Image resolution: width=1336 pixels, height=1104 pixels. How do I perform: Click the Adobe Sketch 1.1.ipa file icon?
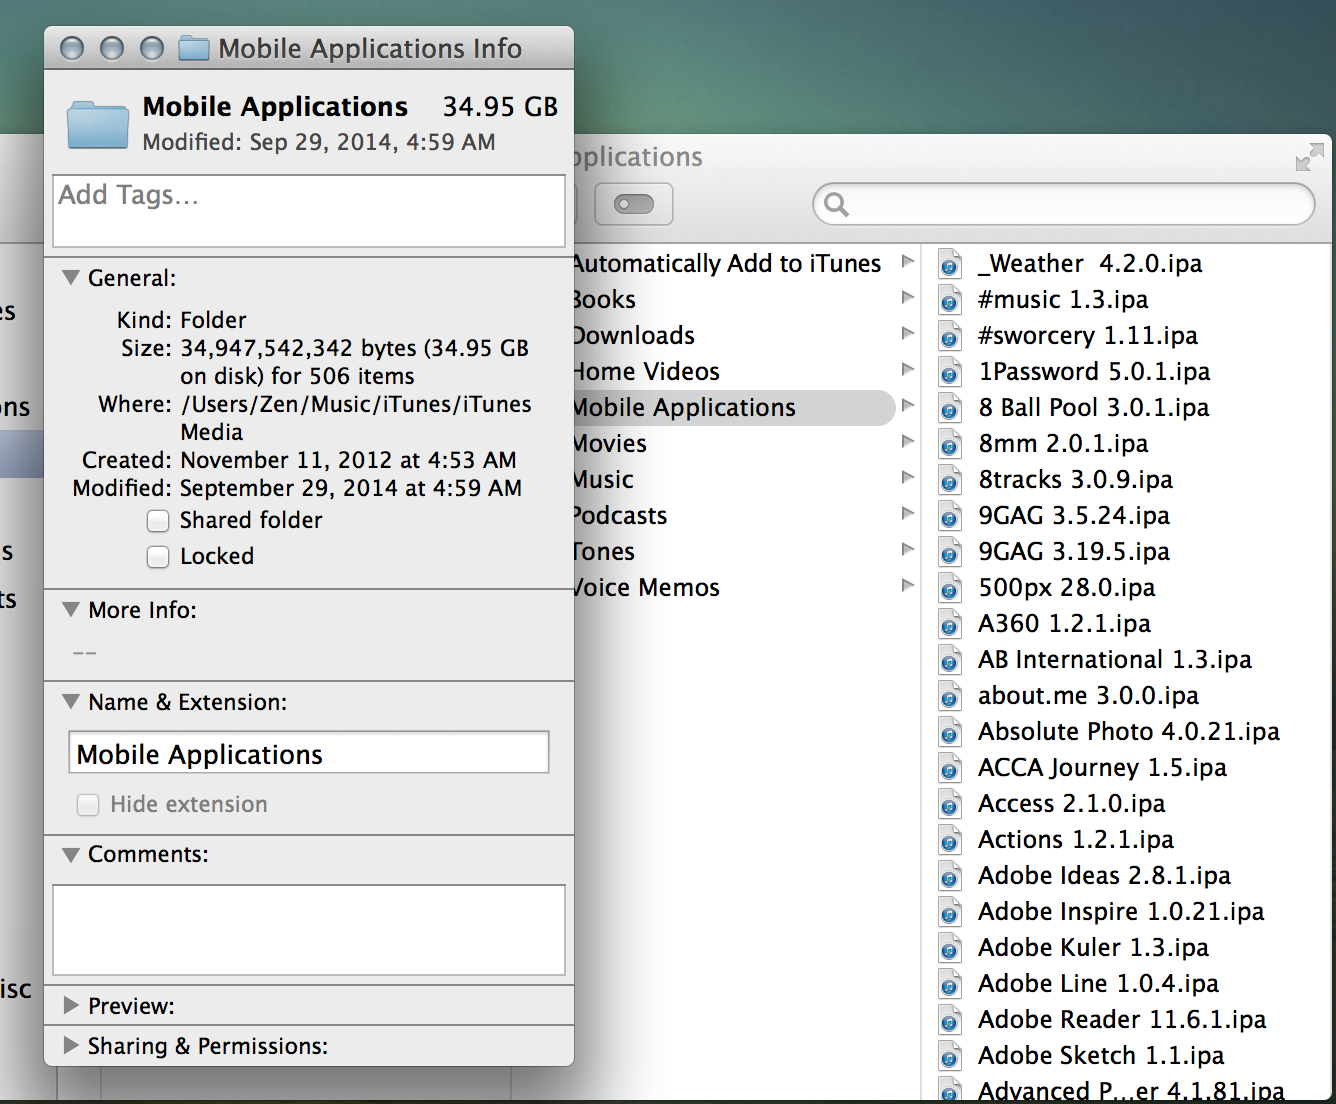pos(949,1057)
